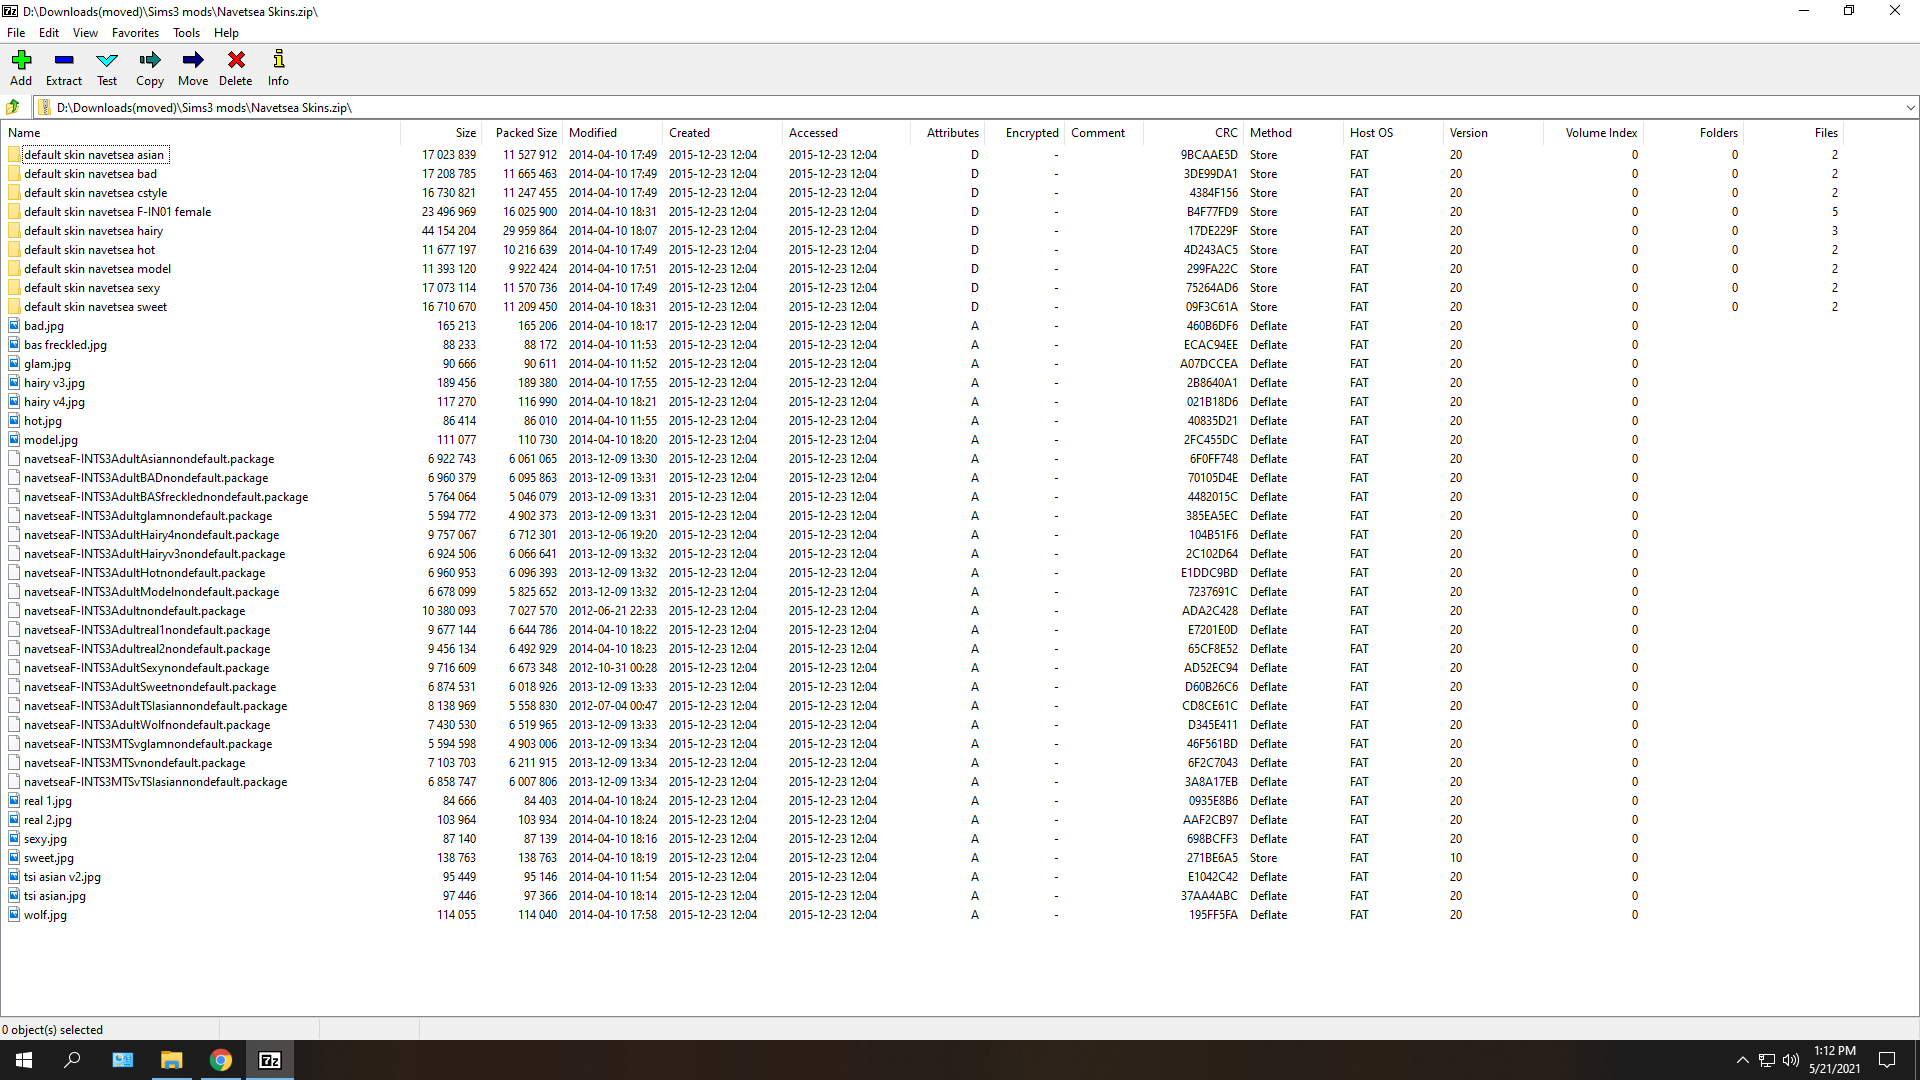1920x1080 pixels.
Task: Select file 'tsi asian v2.jpg'
Action: (62, 877)
